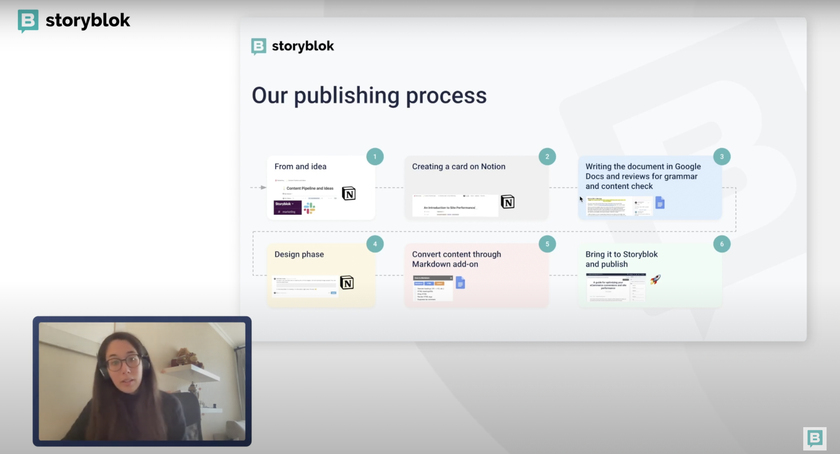Click Notion icon in 'Creating a card on Notion'

pos(507,202)
